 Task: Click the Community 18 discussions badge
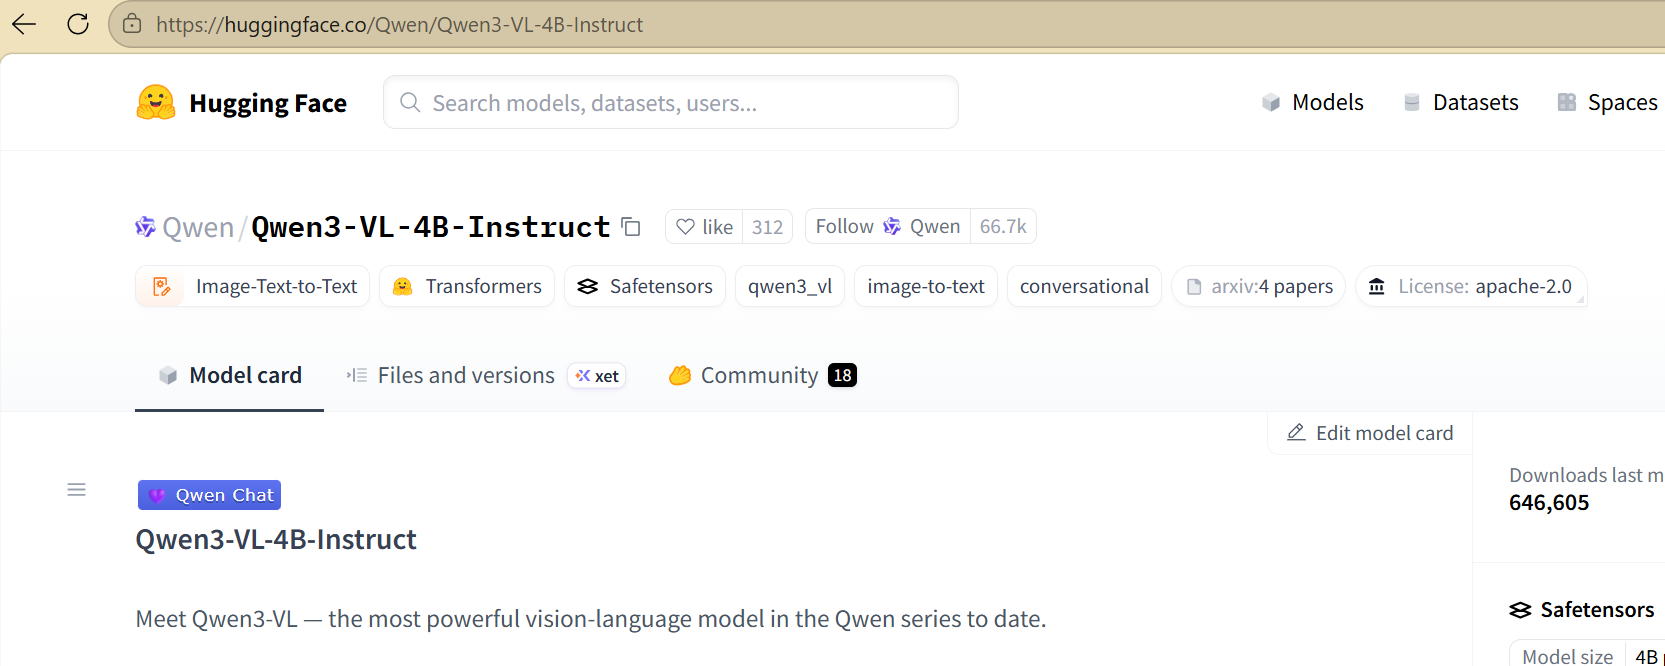point(843,376)
